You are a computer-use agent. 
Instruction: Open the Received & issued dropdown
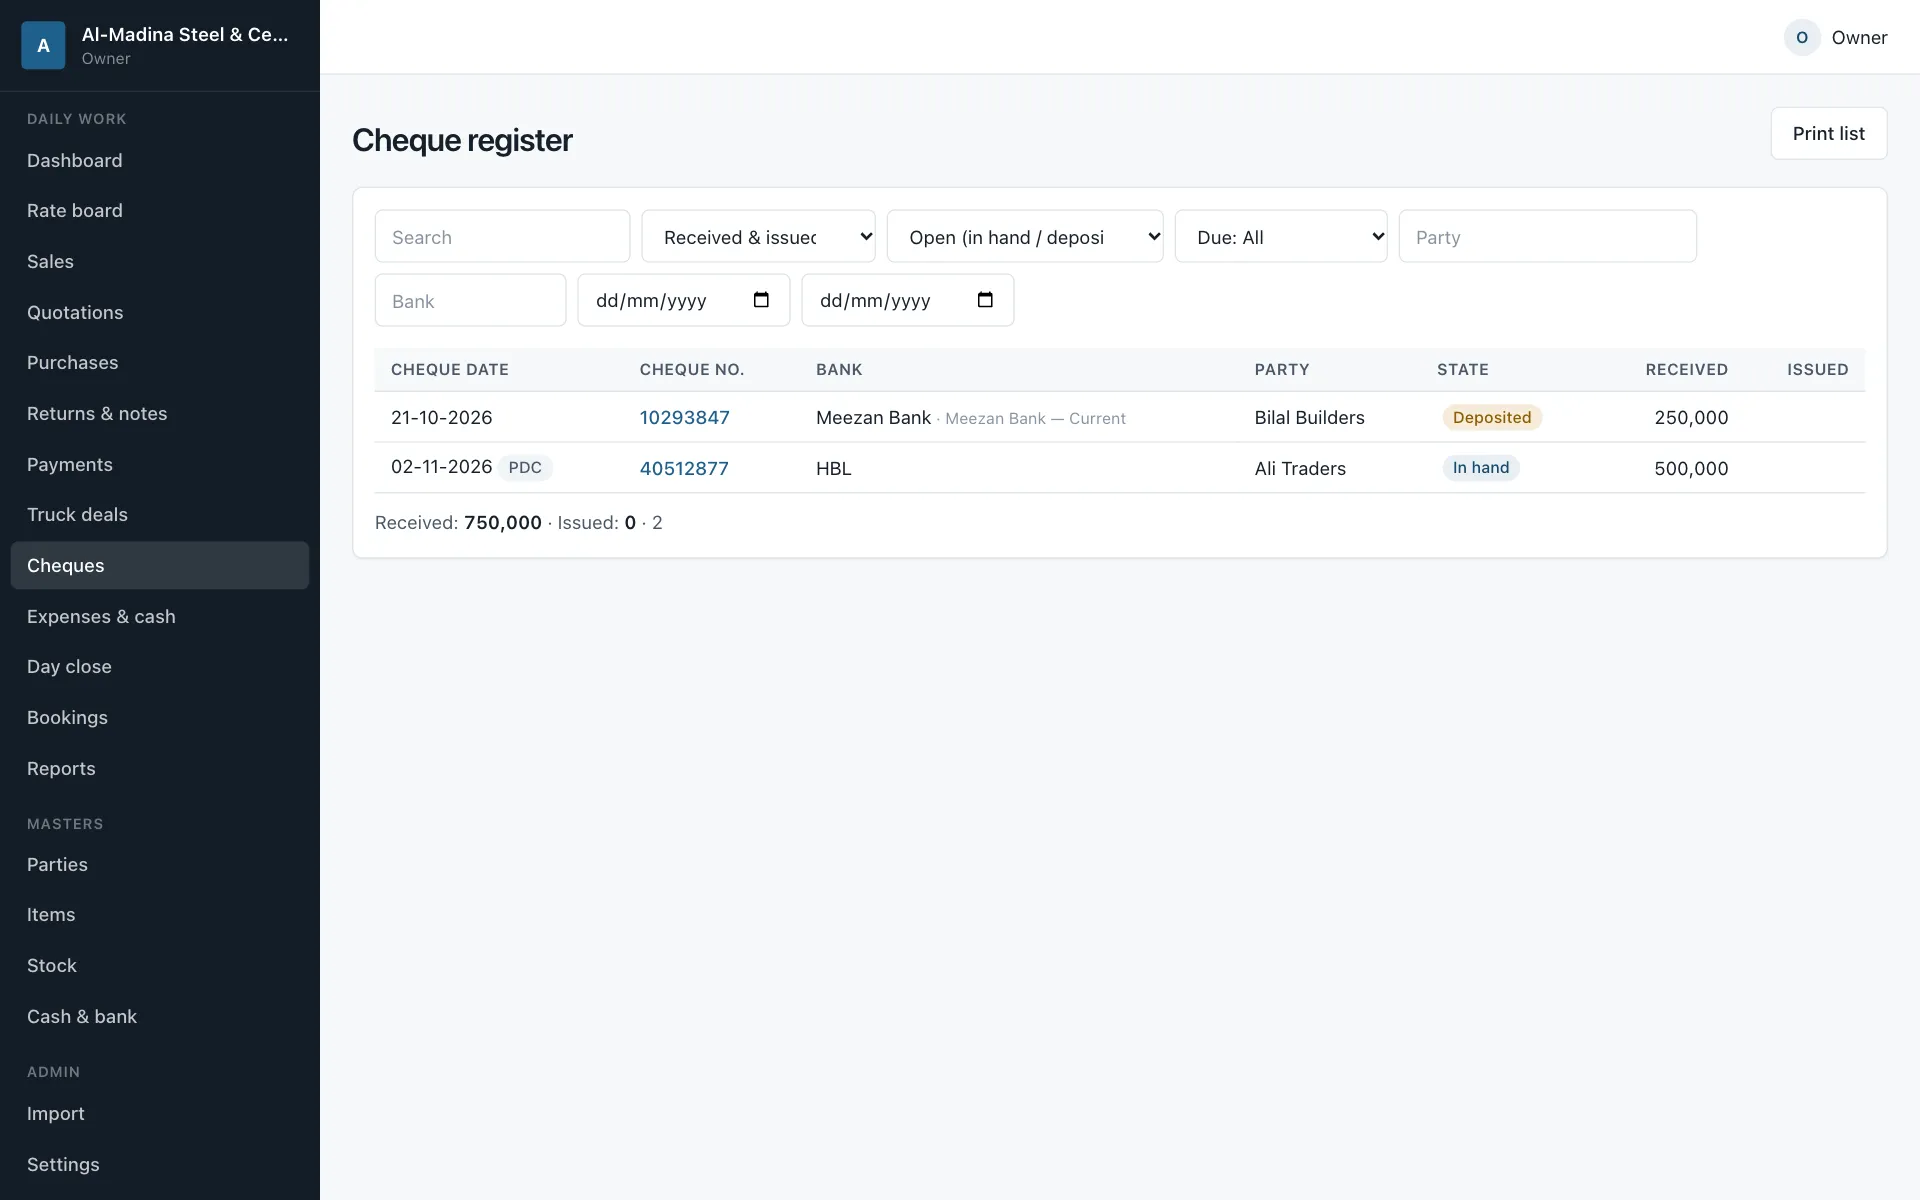[758, 237]
